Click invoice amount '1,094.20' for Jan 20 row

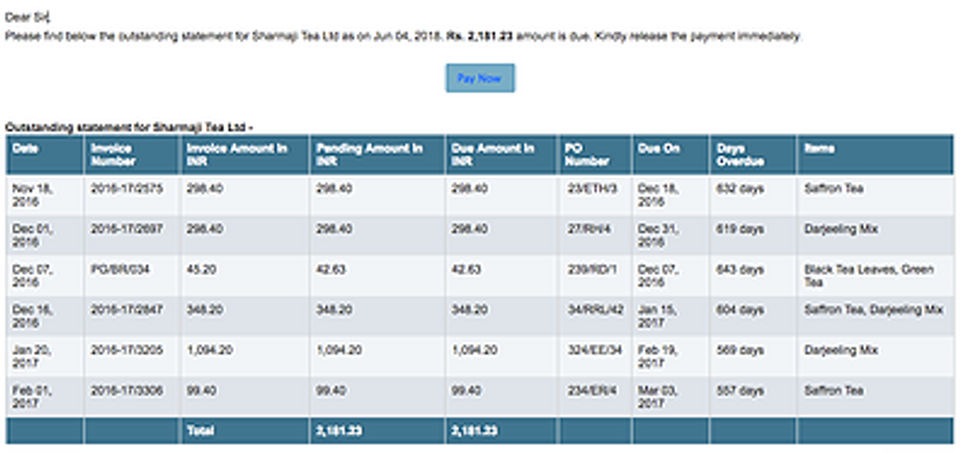tap(209, 351)
